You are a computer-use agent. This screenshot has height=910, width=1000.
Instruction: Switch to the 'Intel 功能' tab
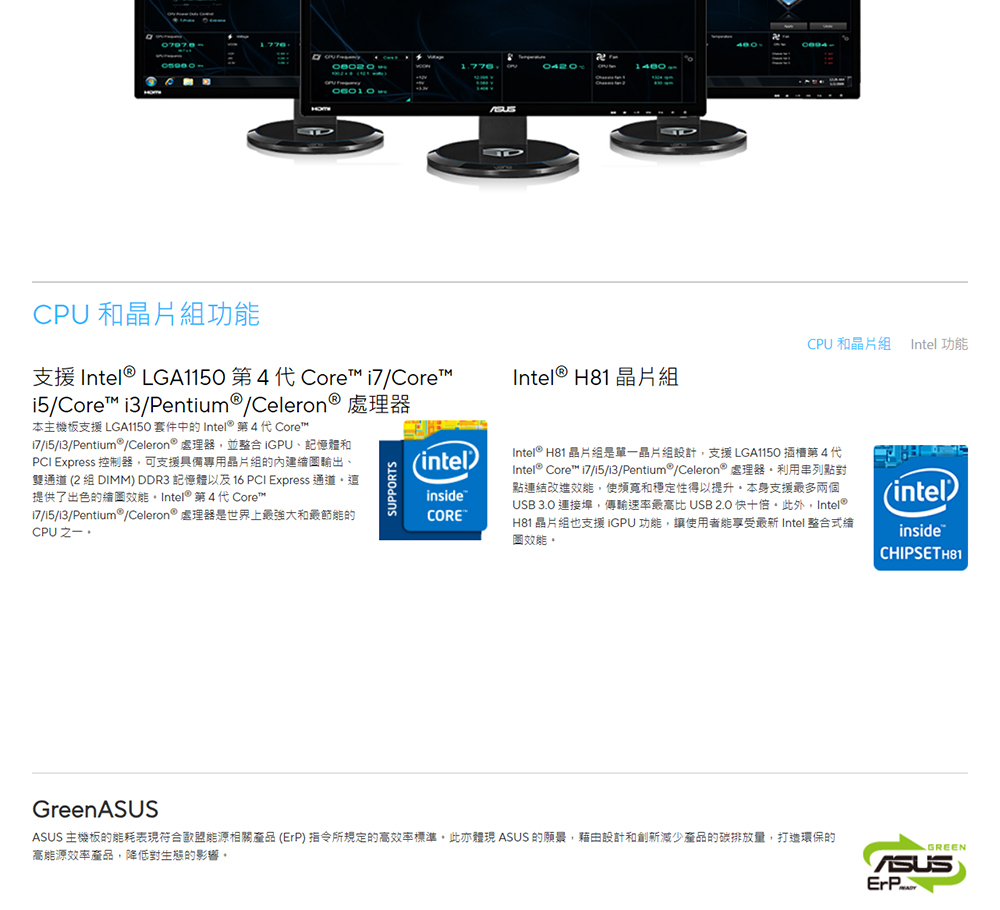pos(939,344)
